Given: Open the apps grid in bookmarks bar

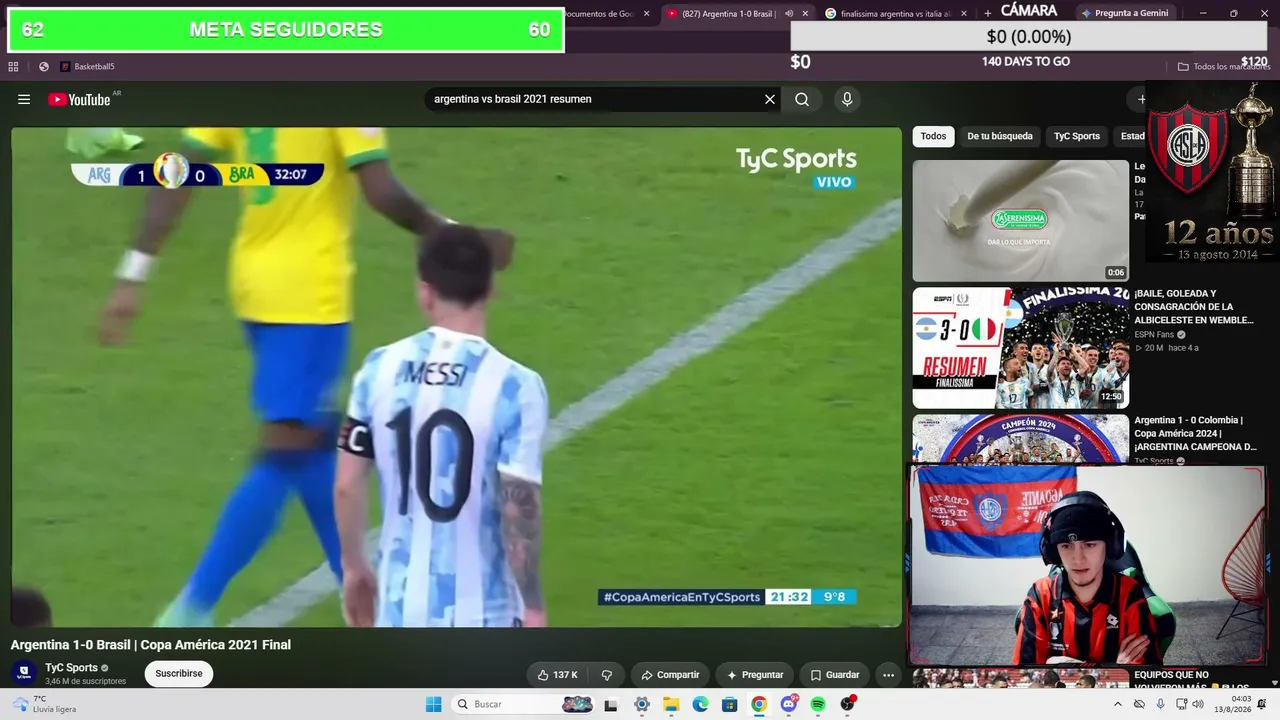Looking at the screenshot, I should click(13, 67).
